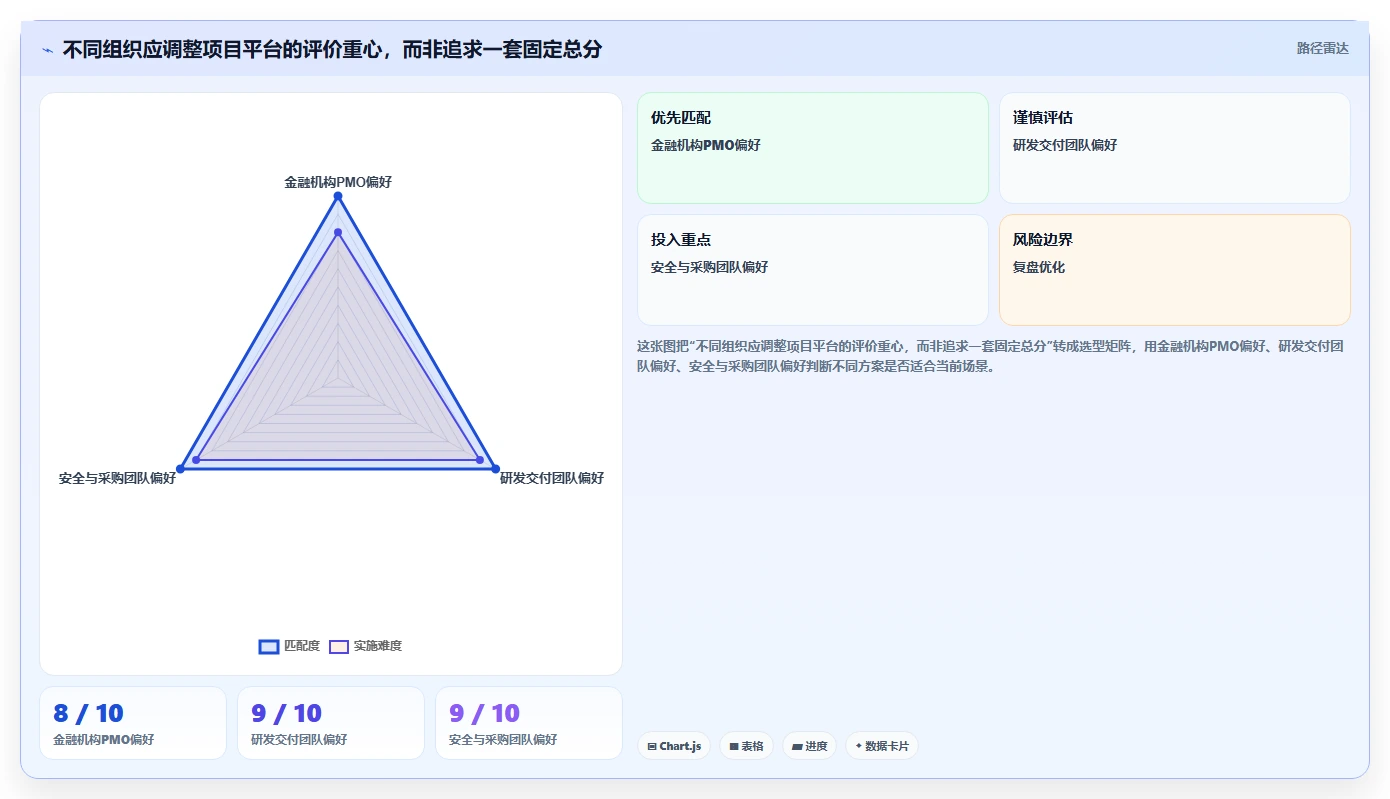Open the 谨慎评估 card
The image size is (1390, 799).
[x=1175, y=148]
